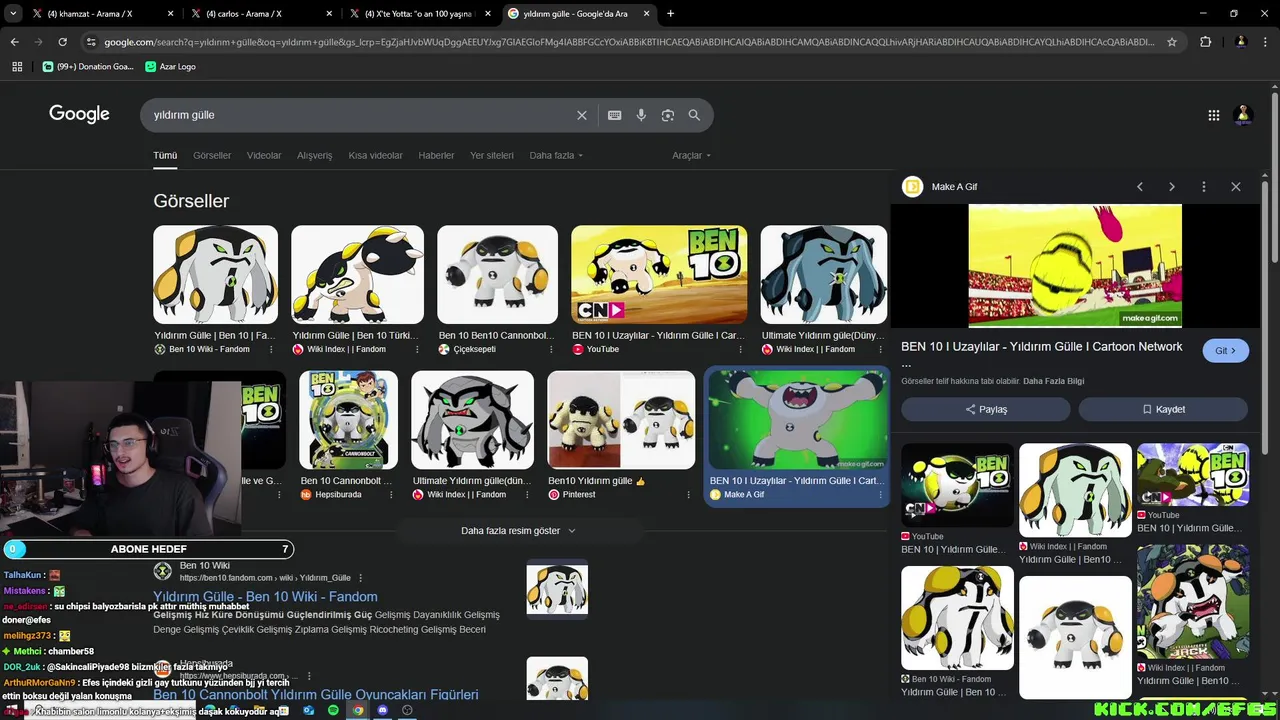Click the Google search input field
This screenshot has width=1280, height=720.
(360, 115)
